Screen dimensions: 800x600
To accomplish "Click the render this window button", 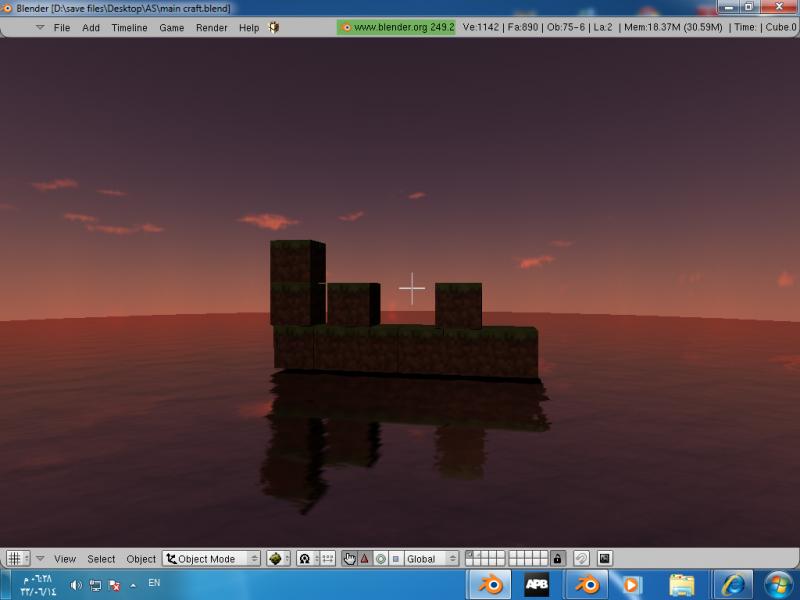I will pyautogui.click(x=605, y=559).
